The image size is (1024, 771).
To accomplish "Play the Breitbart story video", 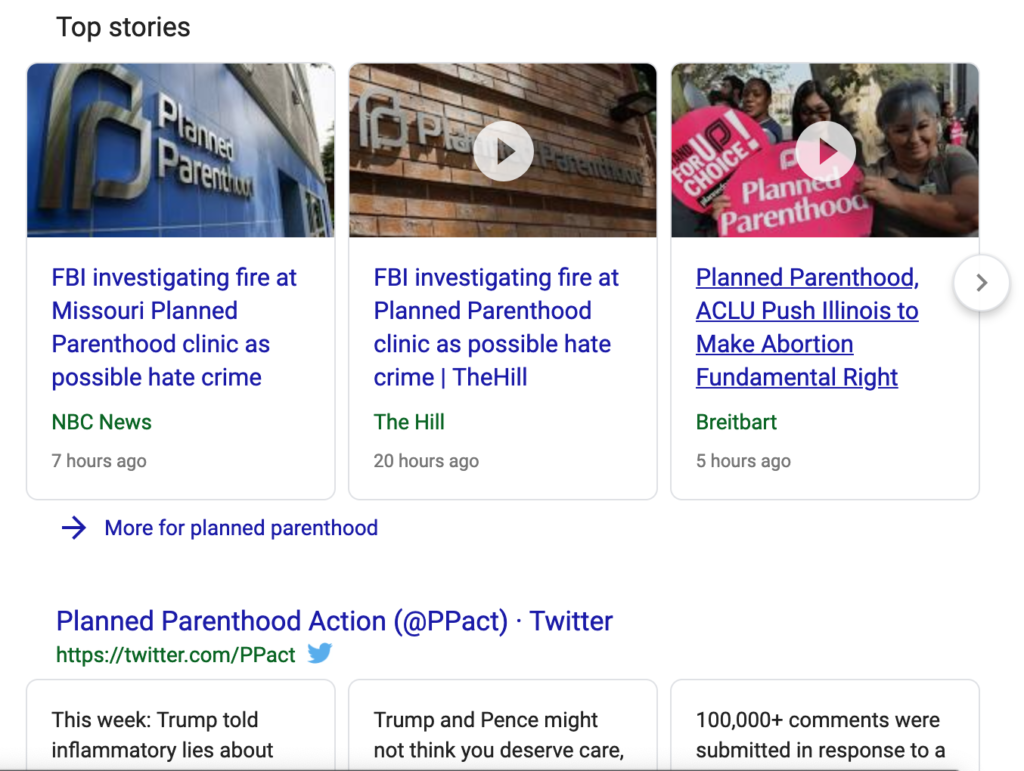I will (x=825, y=151).
